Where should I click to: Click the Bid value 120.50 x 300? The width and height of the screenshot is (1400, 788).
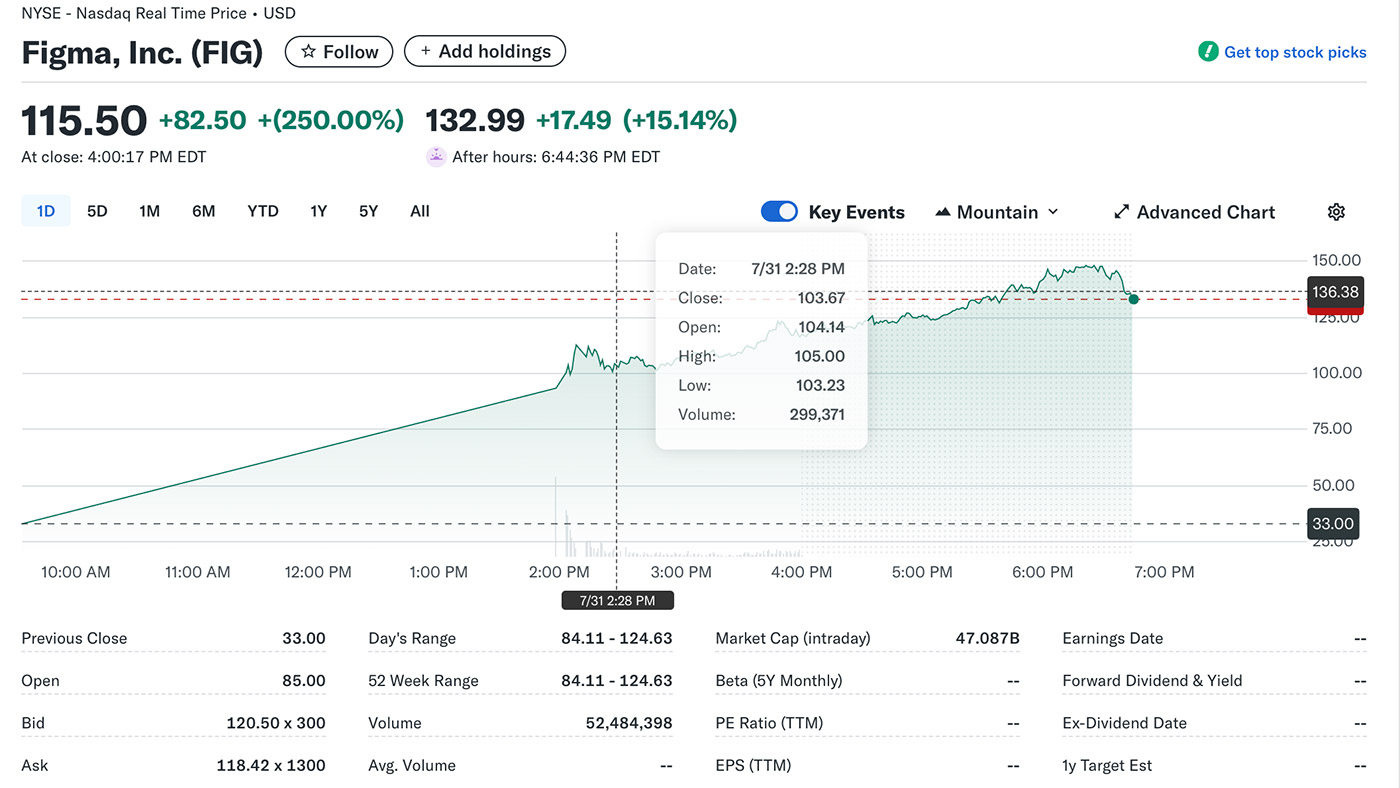(x=276, y=723)
